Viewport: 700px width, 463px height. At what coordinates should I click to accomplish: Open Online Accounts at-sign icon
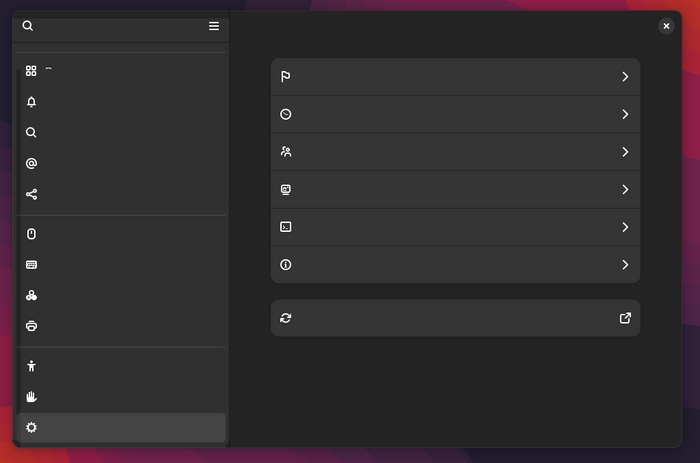[x=31, y=163]
